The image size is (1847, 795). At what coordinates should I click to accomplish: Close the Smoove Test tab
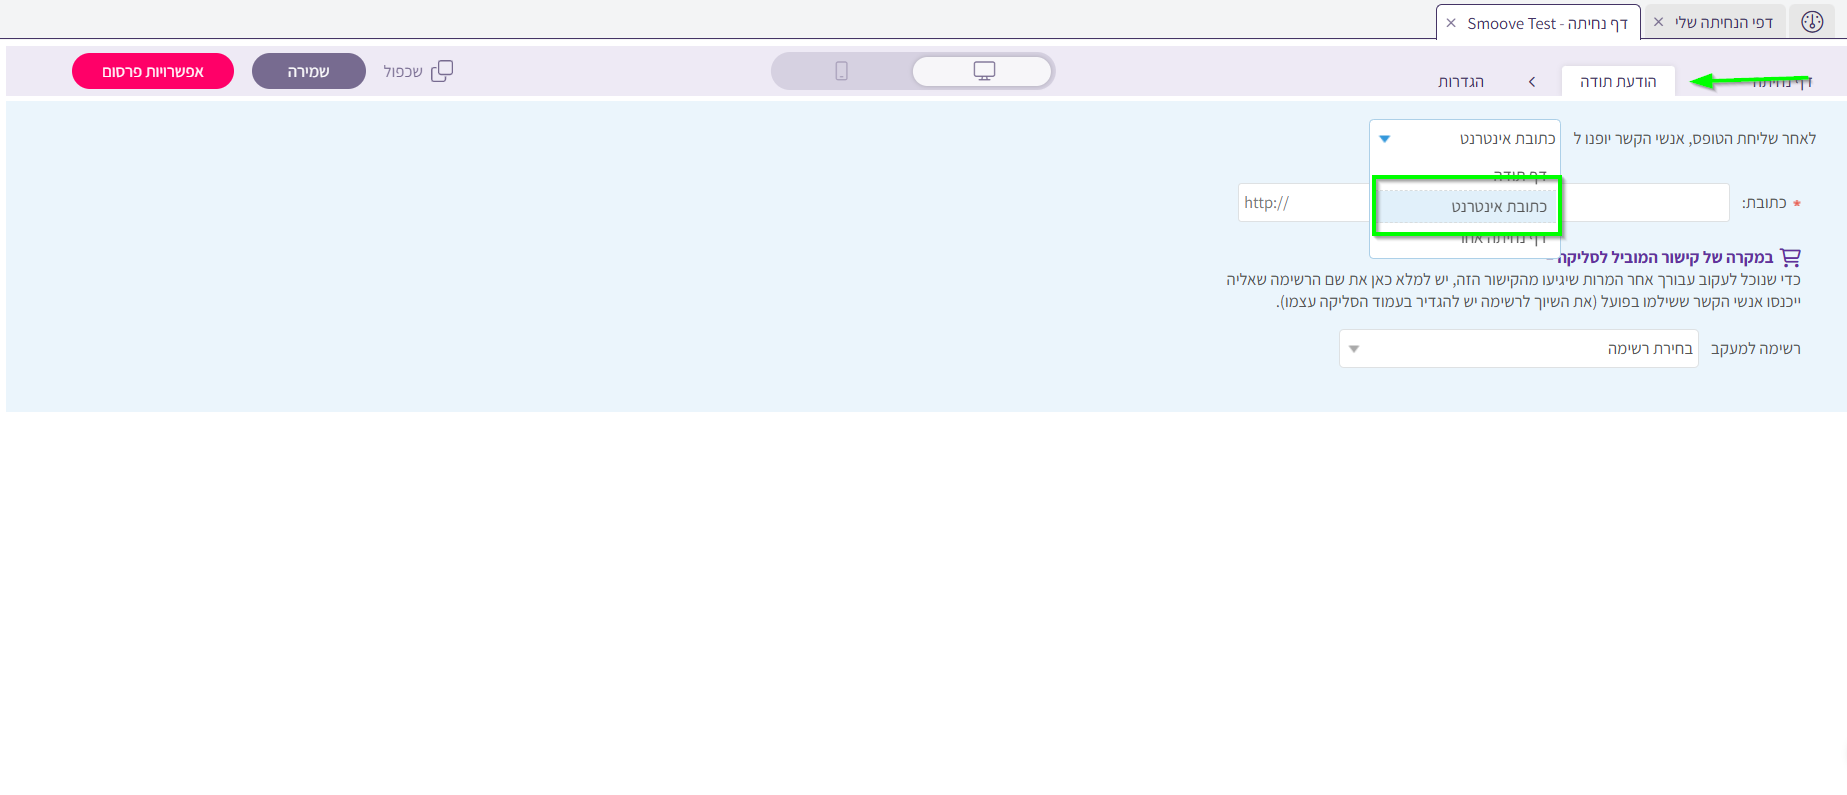[1451, 23]
